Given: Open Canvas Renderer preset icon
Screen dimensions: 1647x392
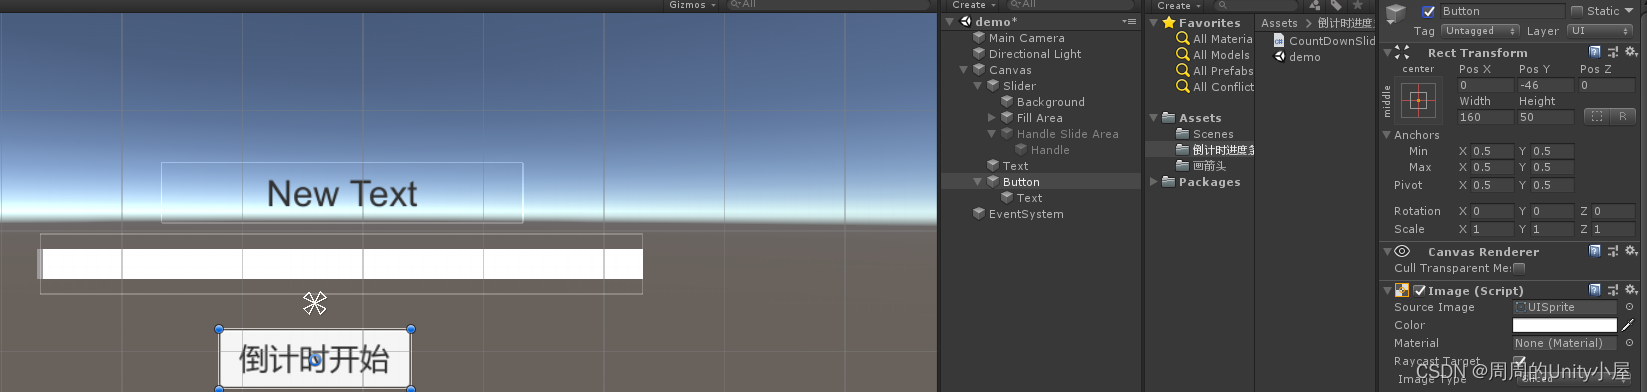Looking at the screenshot, I should pyautogui.click(x=1612, y=251).
